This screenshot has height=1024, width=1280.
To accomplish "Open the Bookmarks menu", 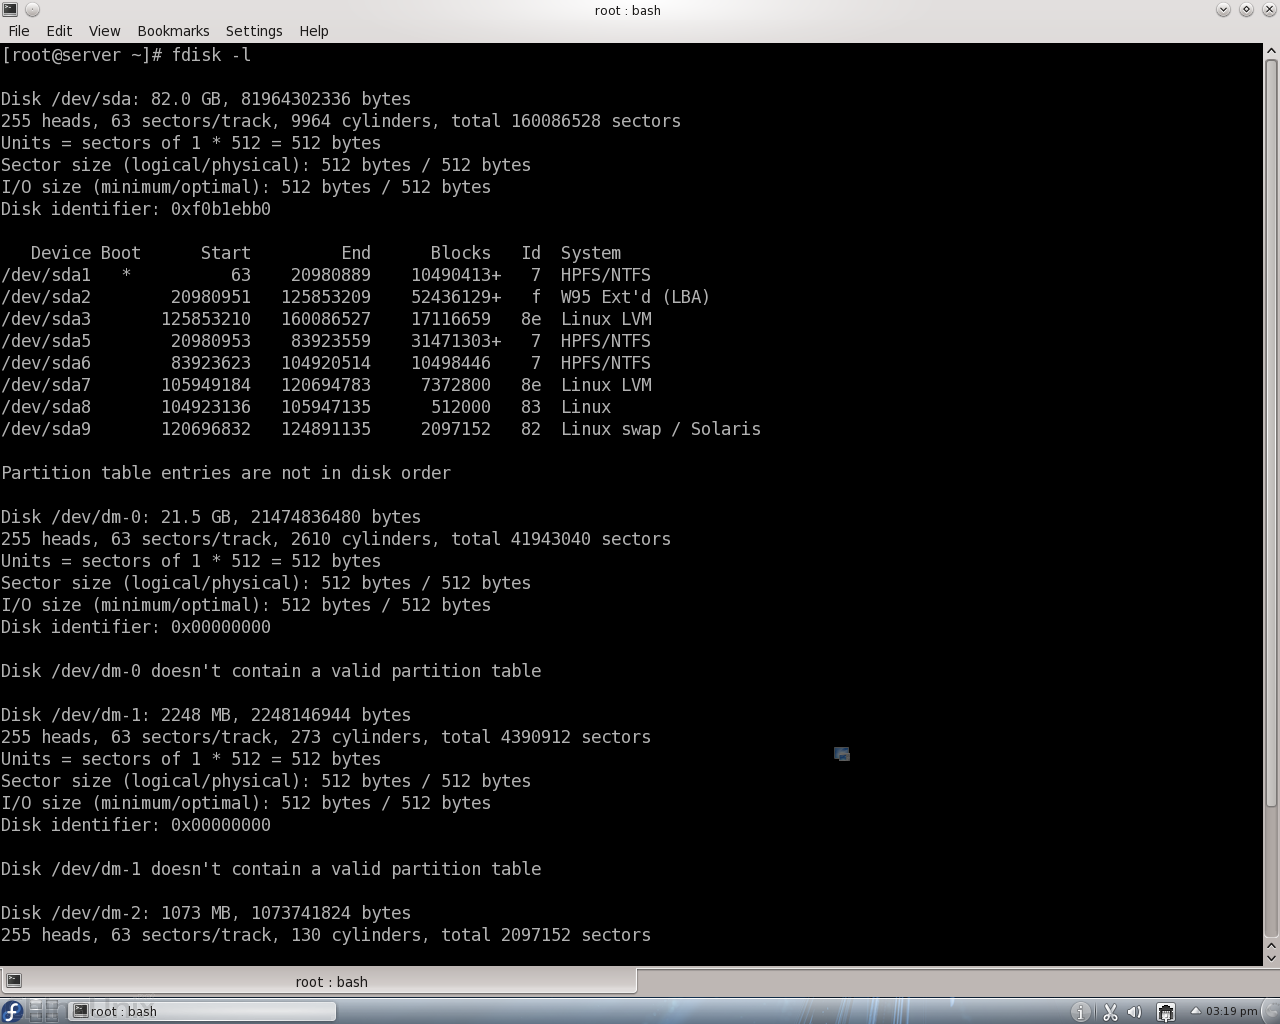I will (x=173, y=31).
